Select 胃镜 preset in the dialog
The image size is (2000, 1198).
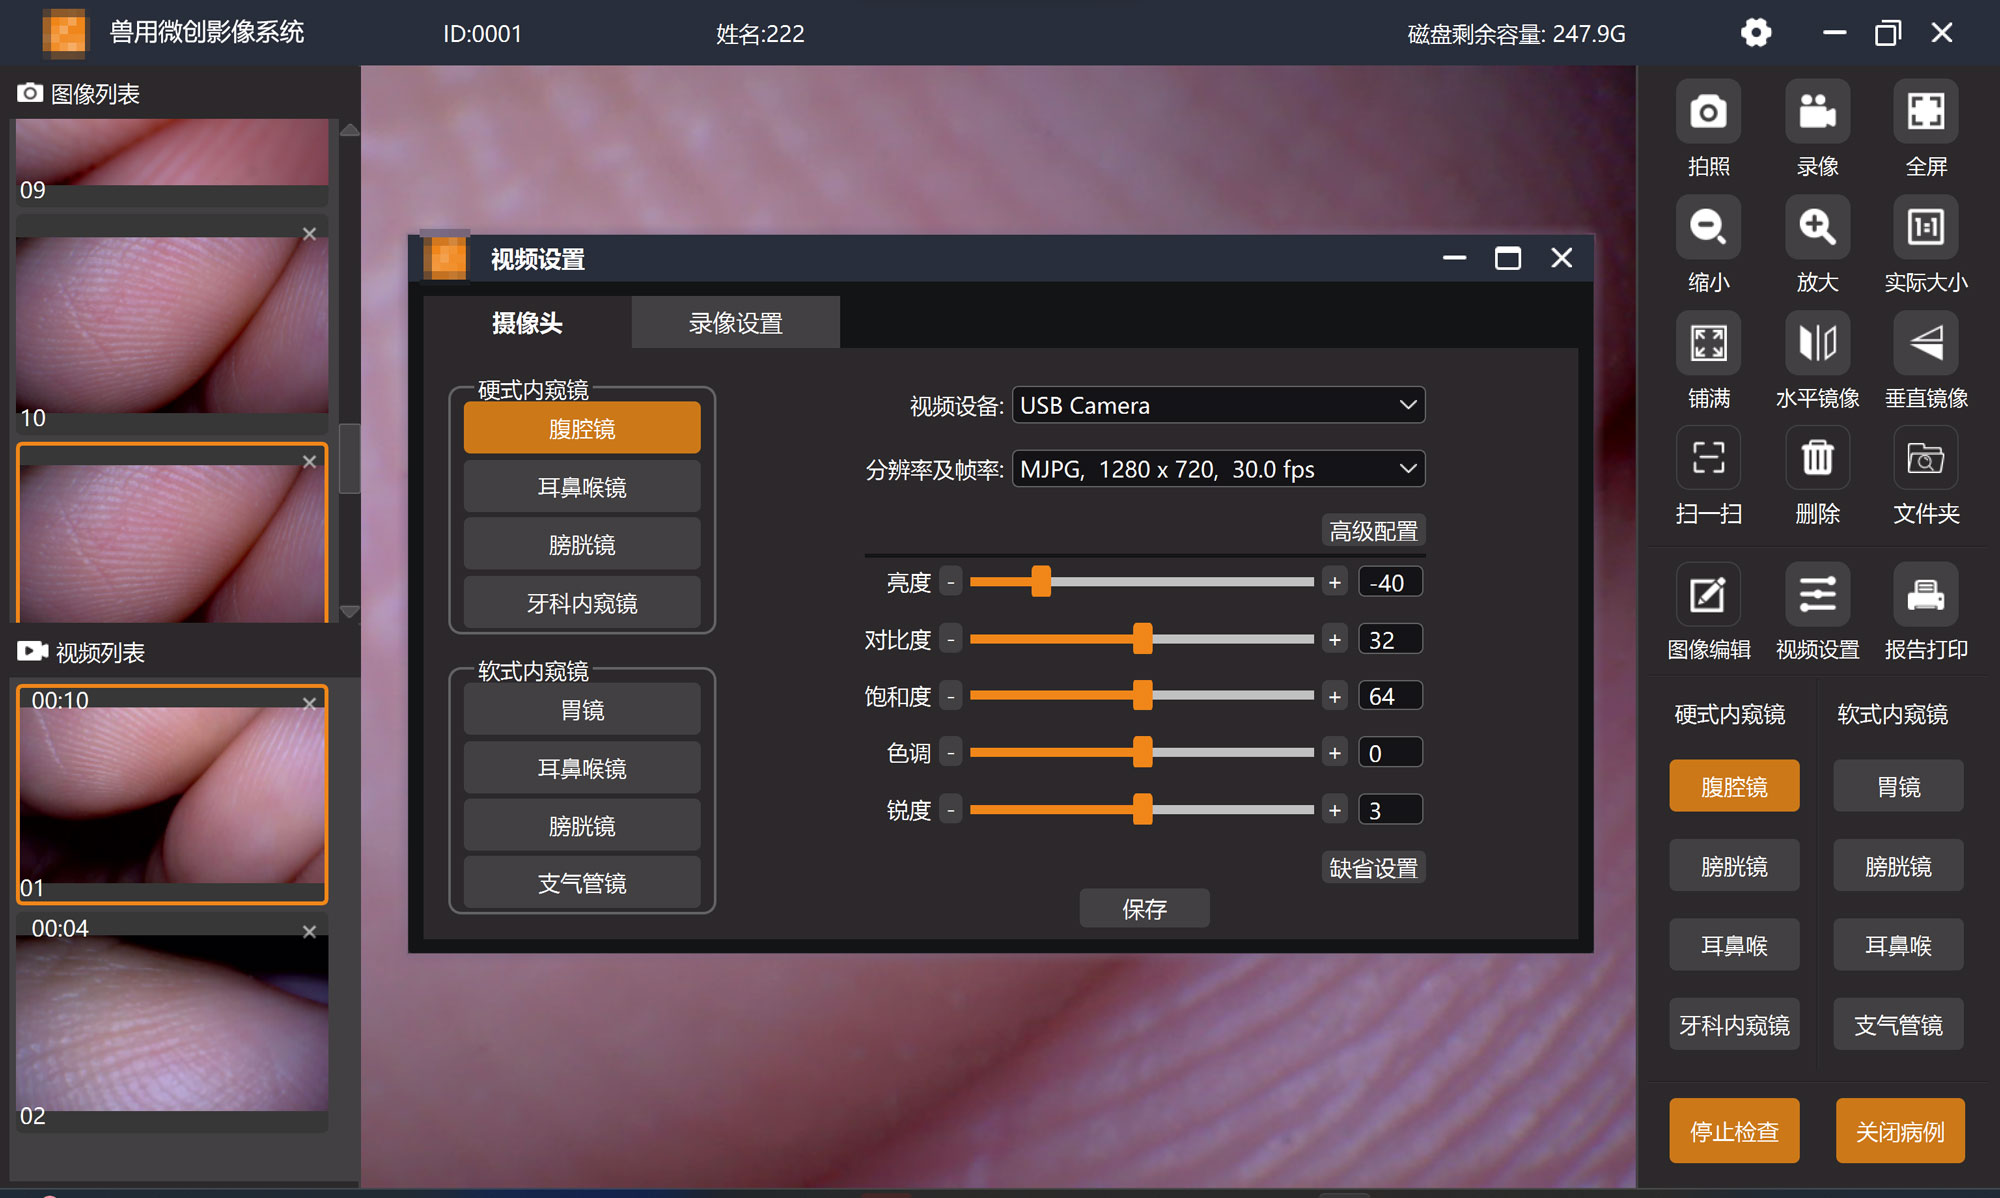(x=582, y=710)
